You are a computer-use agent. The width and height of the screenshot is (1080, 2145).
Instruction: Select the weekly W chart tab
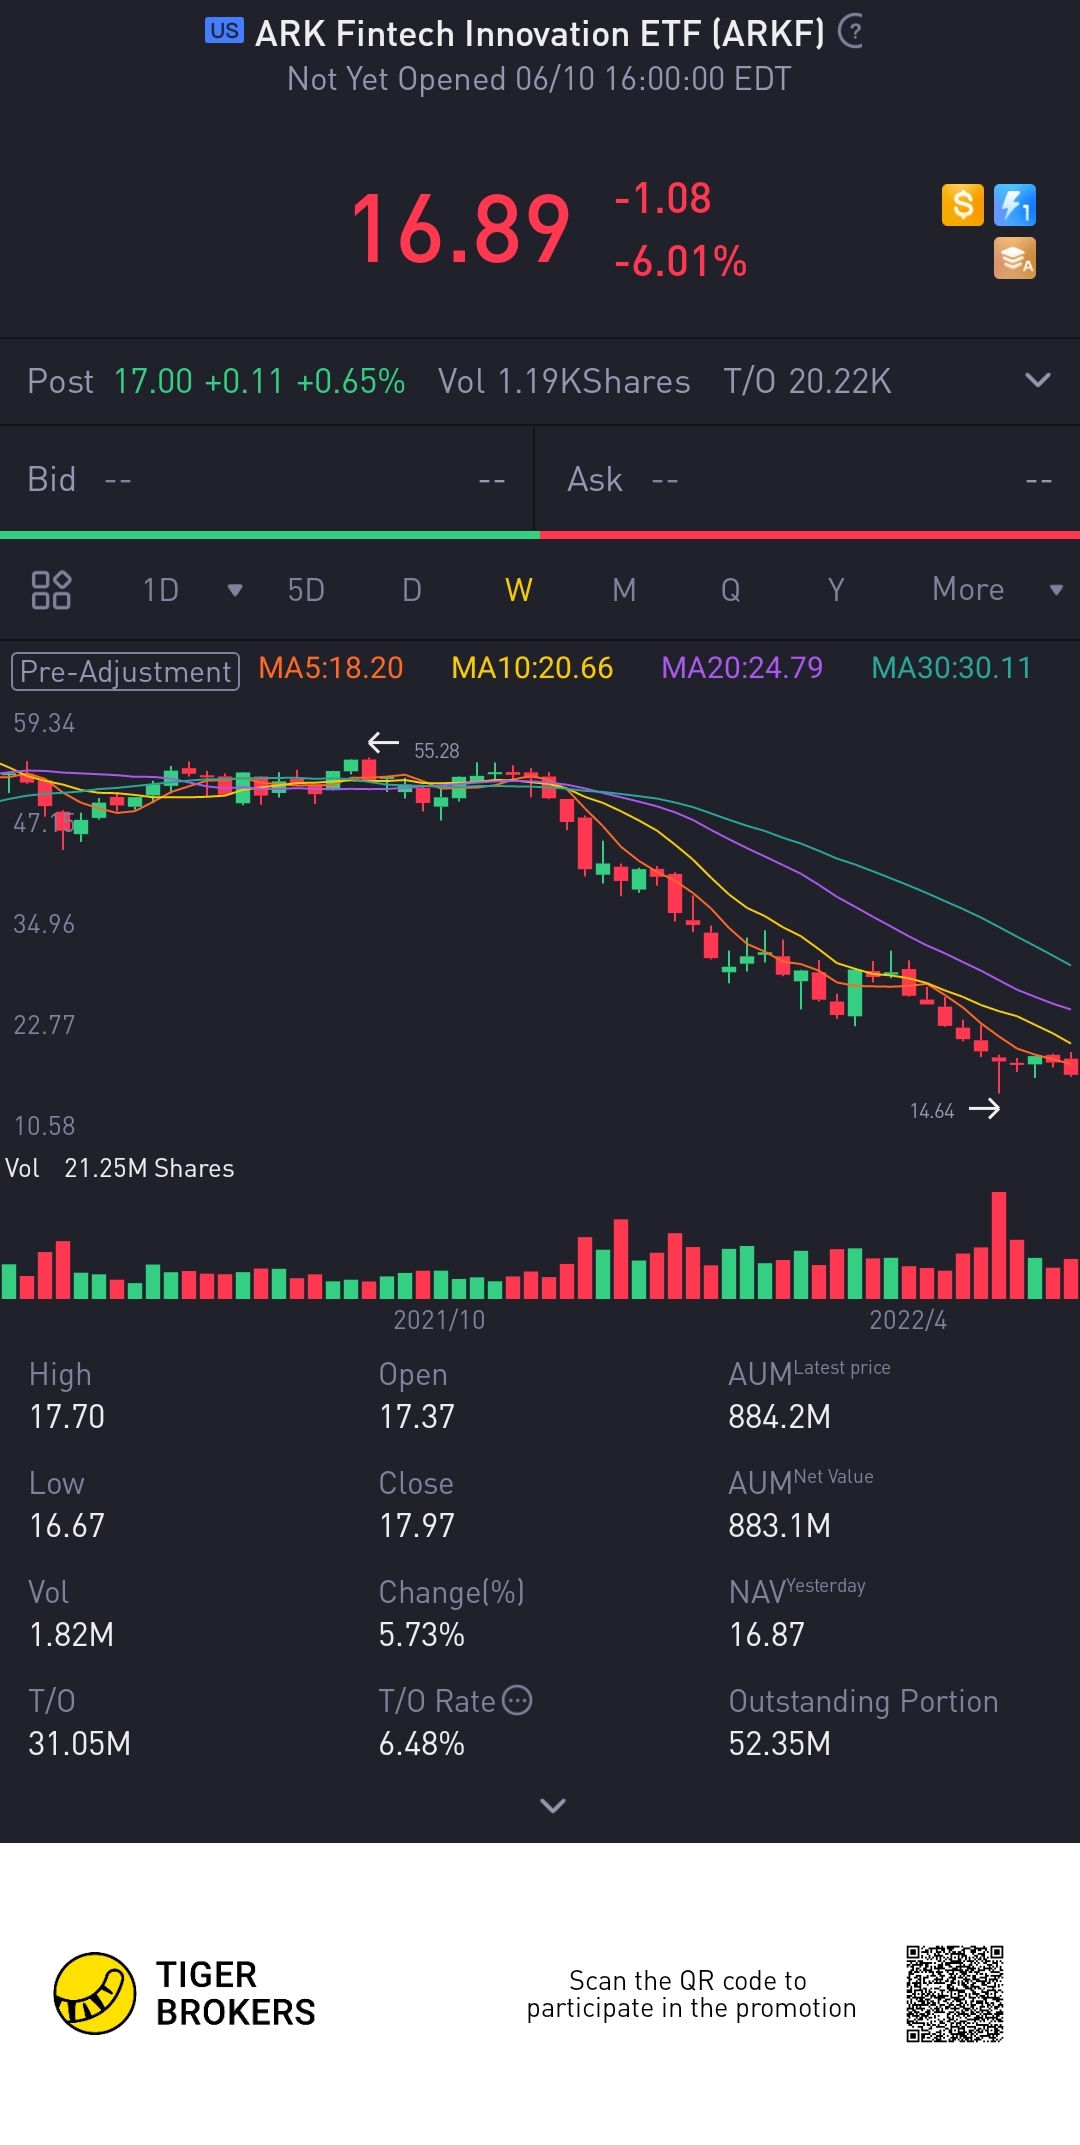[518, 590]
